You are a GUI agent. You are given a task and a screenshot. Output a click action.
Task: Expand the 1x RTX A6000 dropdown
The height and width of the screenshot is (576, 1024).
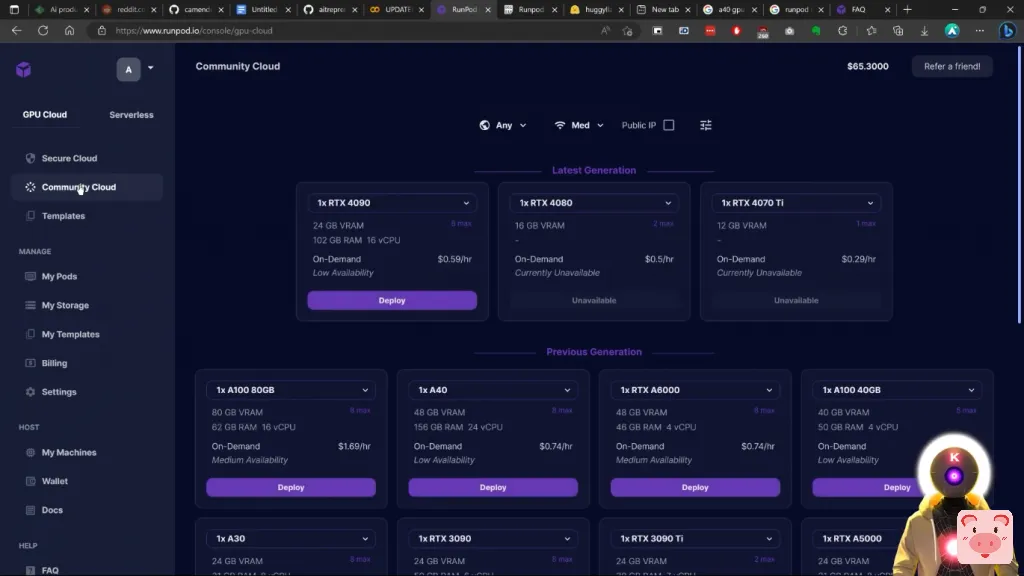pyautogui.click(x=696, y=390)
